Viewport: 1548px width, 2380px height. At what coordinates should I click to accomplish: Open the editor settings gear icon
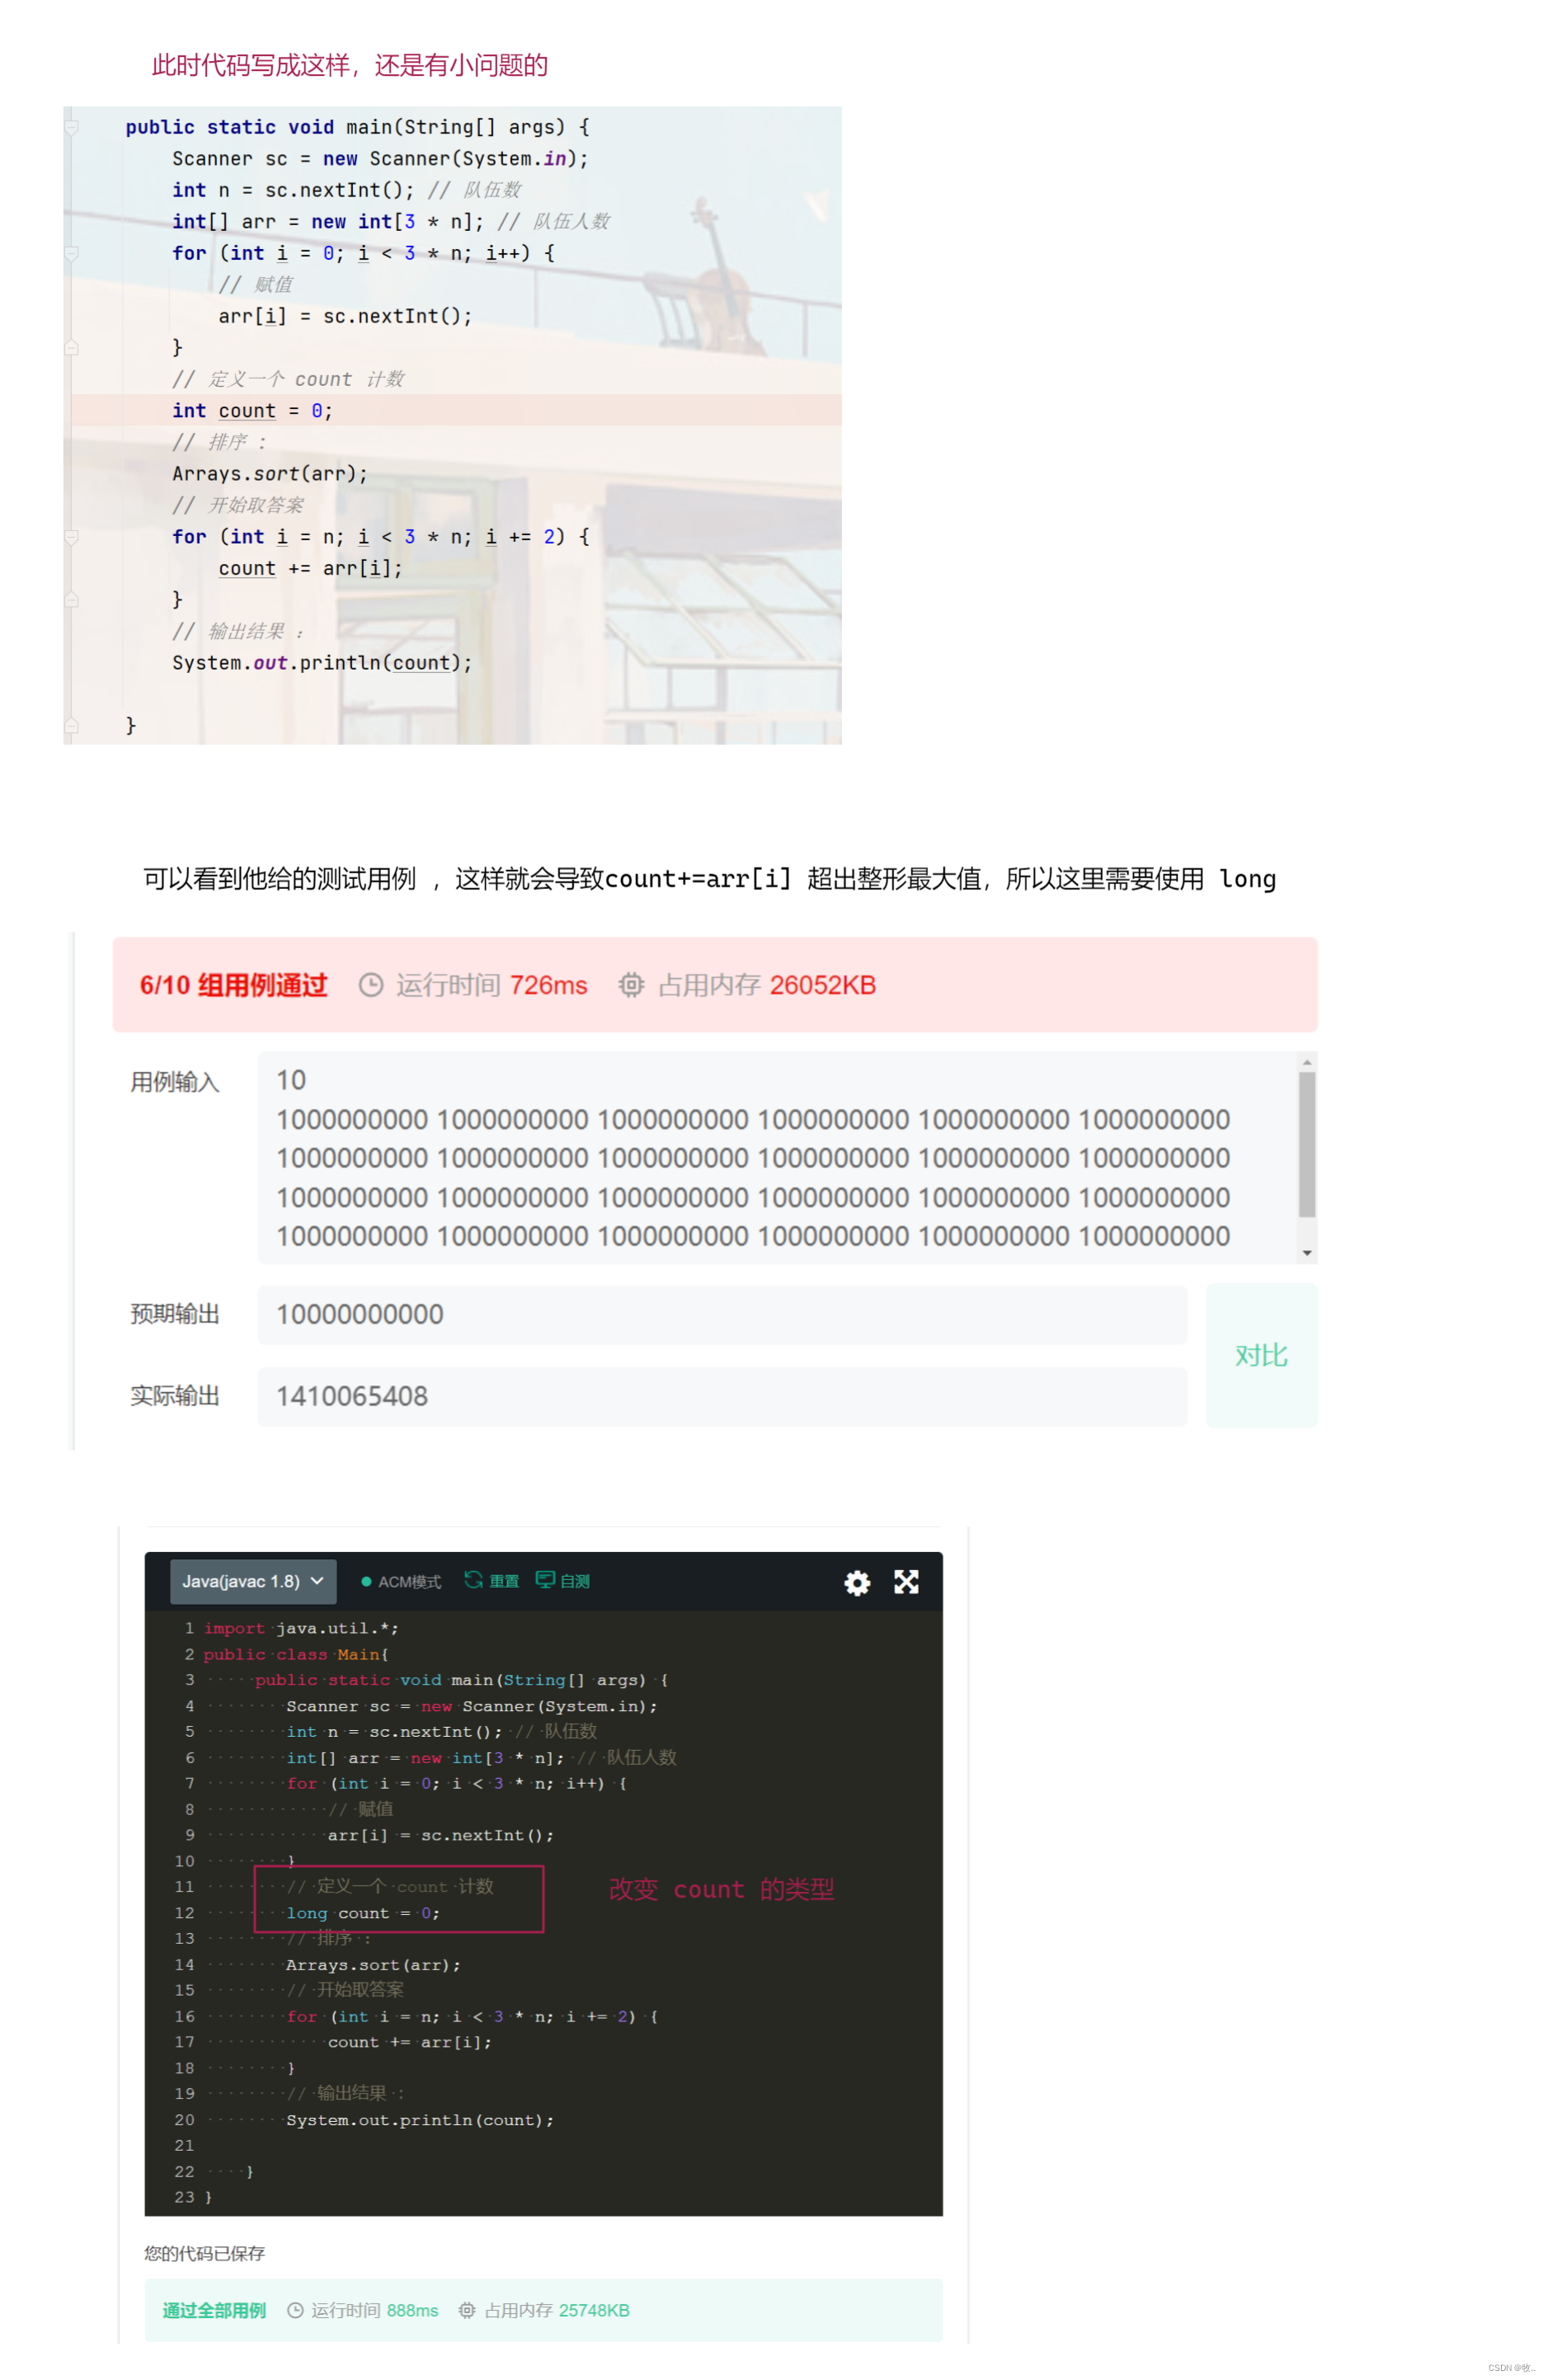857,1582
